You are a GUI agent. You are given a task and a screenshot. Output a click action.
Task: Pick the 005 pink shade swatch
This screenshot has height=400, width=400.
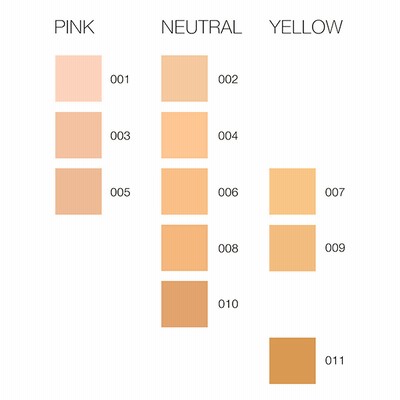pyautogui.click(x=78, y=191)
